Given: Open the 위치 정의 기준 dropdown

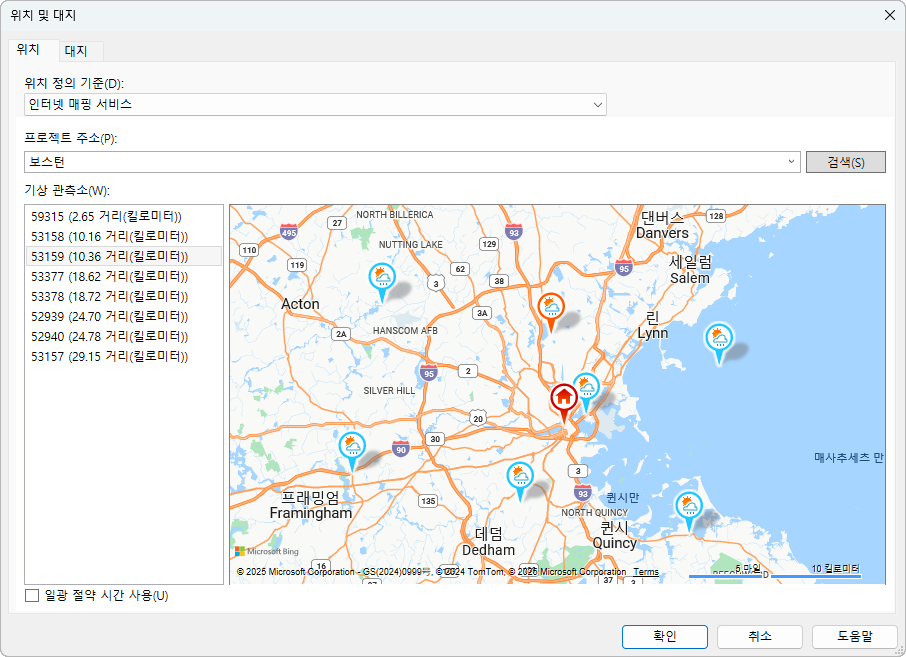Looking at the screenshot, I should tap(315, 105).
